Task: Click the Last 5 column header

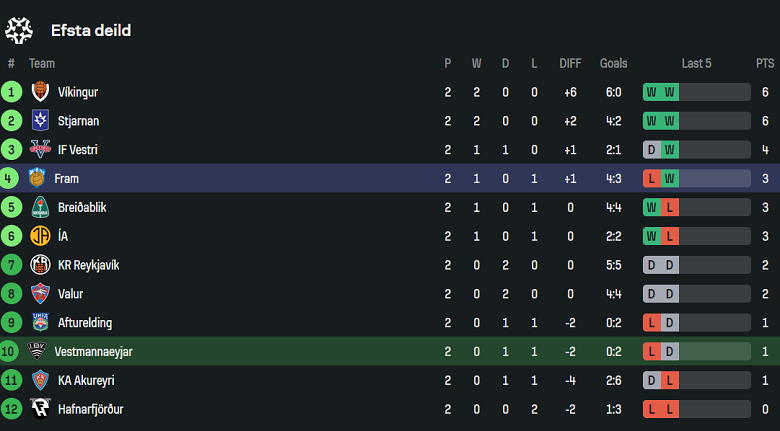Action: tap(696, 63)
